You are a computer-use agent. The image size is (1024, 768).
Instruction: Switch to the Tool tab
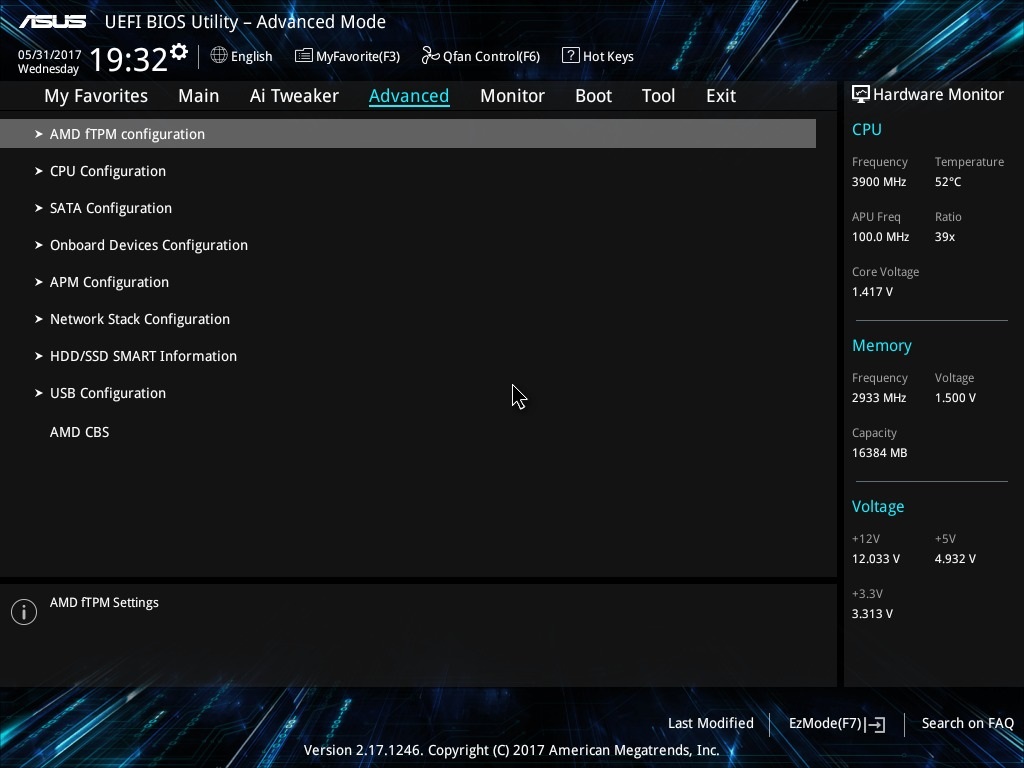click(x=658, y=96)
